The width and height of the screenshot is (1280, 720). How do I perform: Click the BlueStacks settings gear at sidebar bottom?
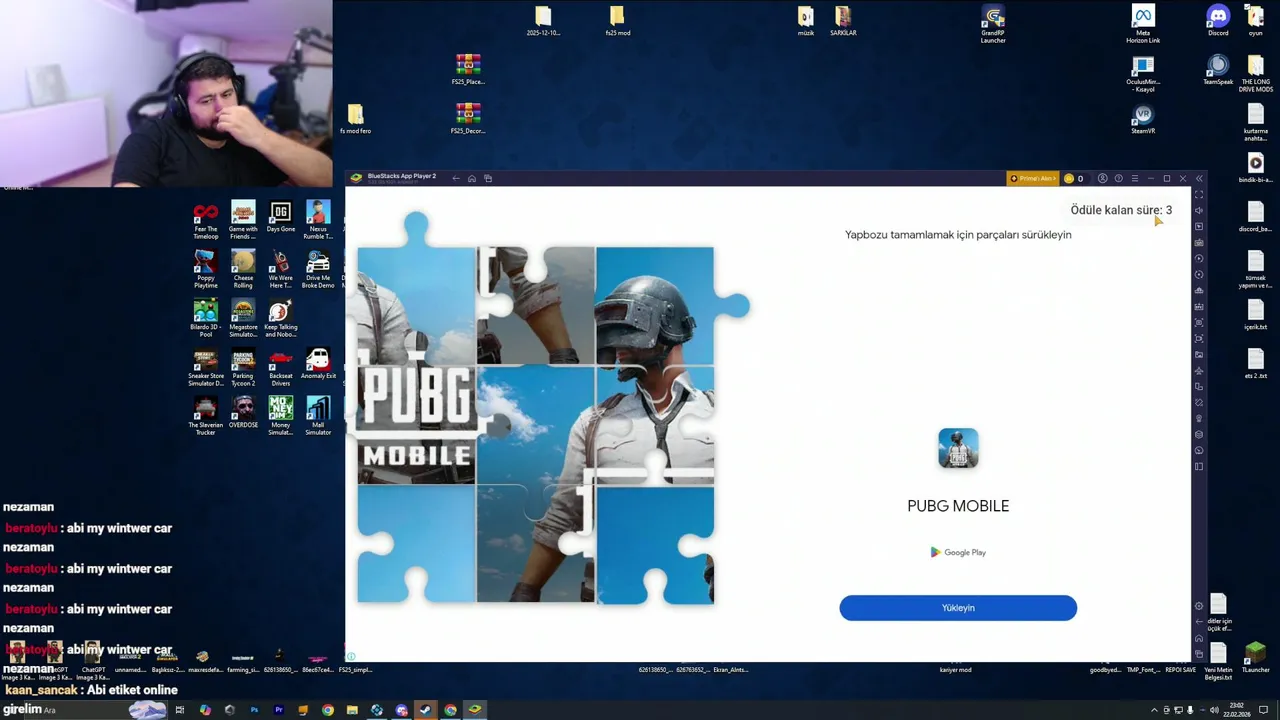coord(1199,606)
